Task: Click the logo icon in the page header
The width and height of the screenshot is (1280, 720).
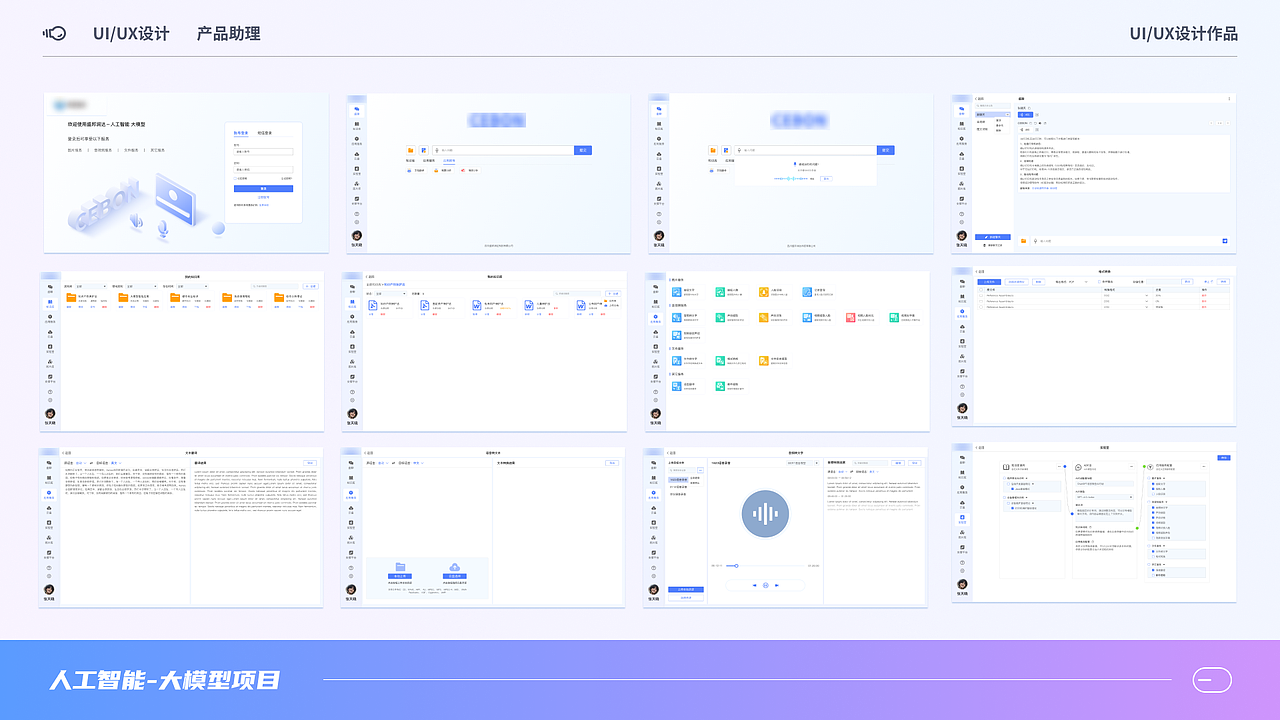Action: click(x=54, y=33)
